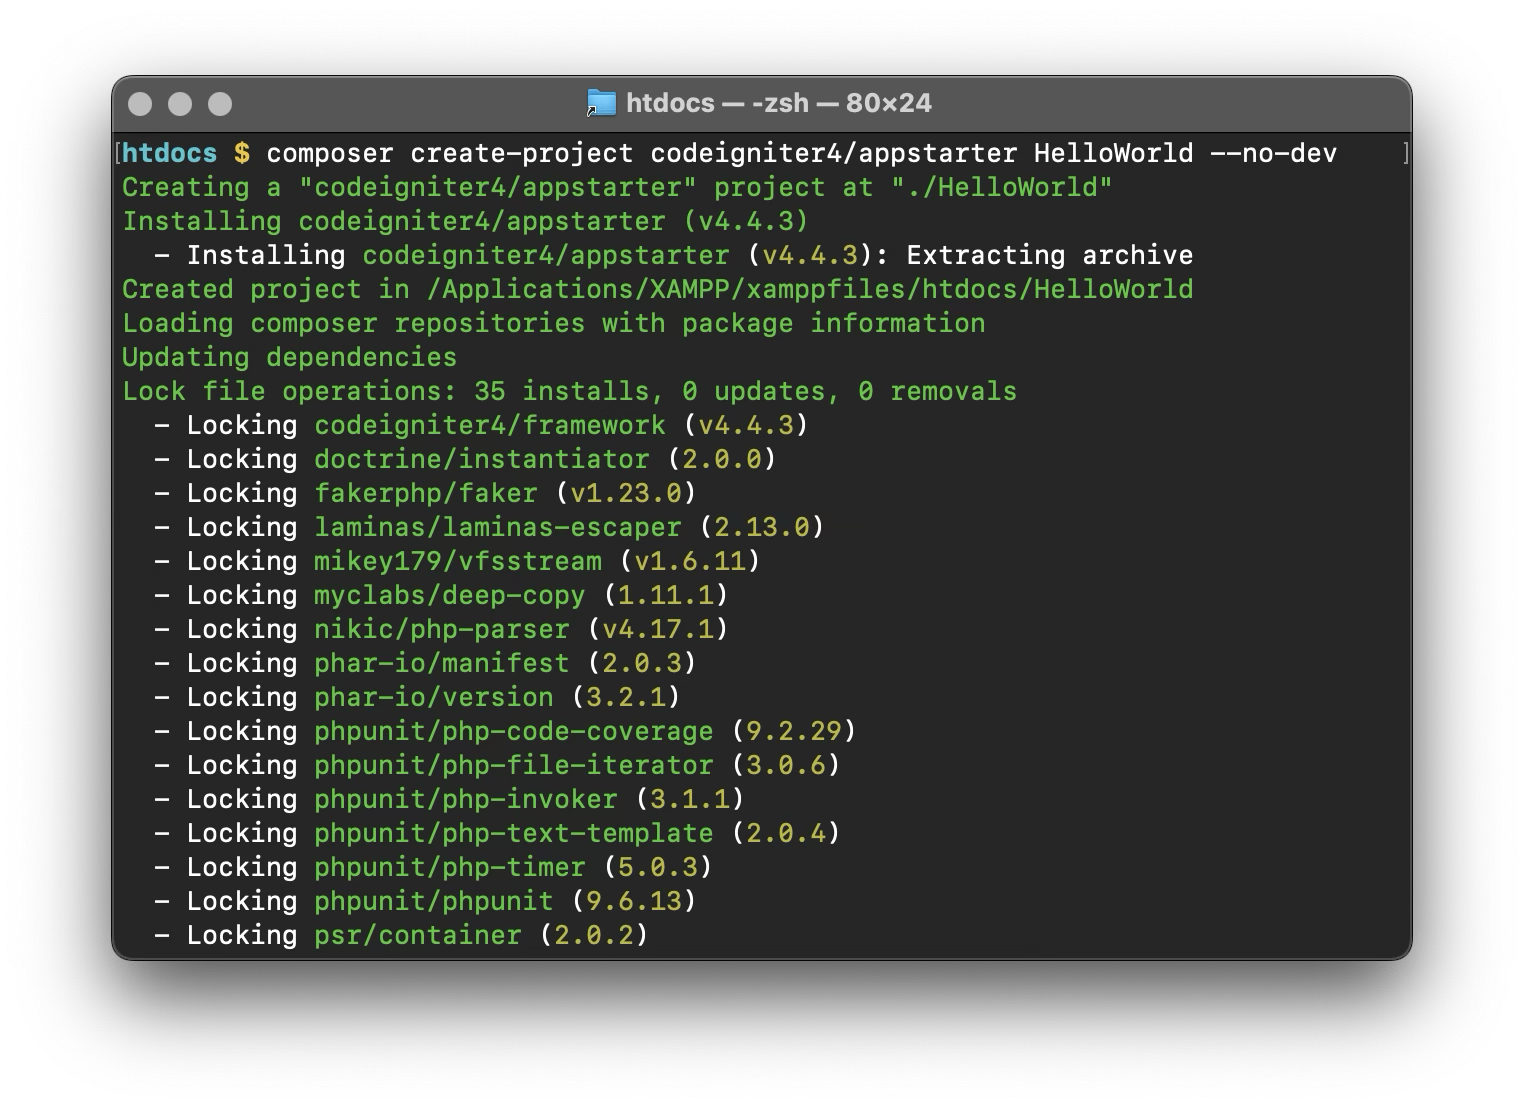Click version "v1.6.11" of vfsstream
This screenshot has width=1524, height=1108.
point(690,561)
